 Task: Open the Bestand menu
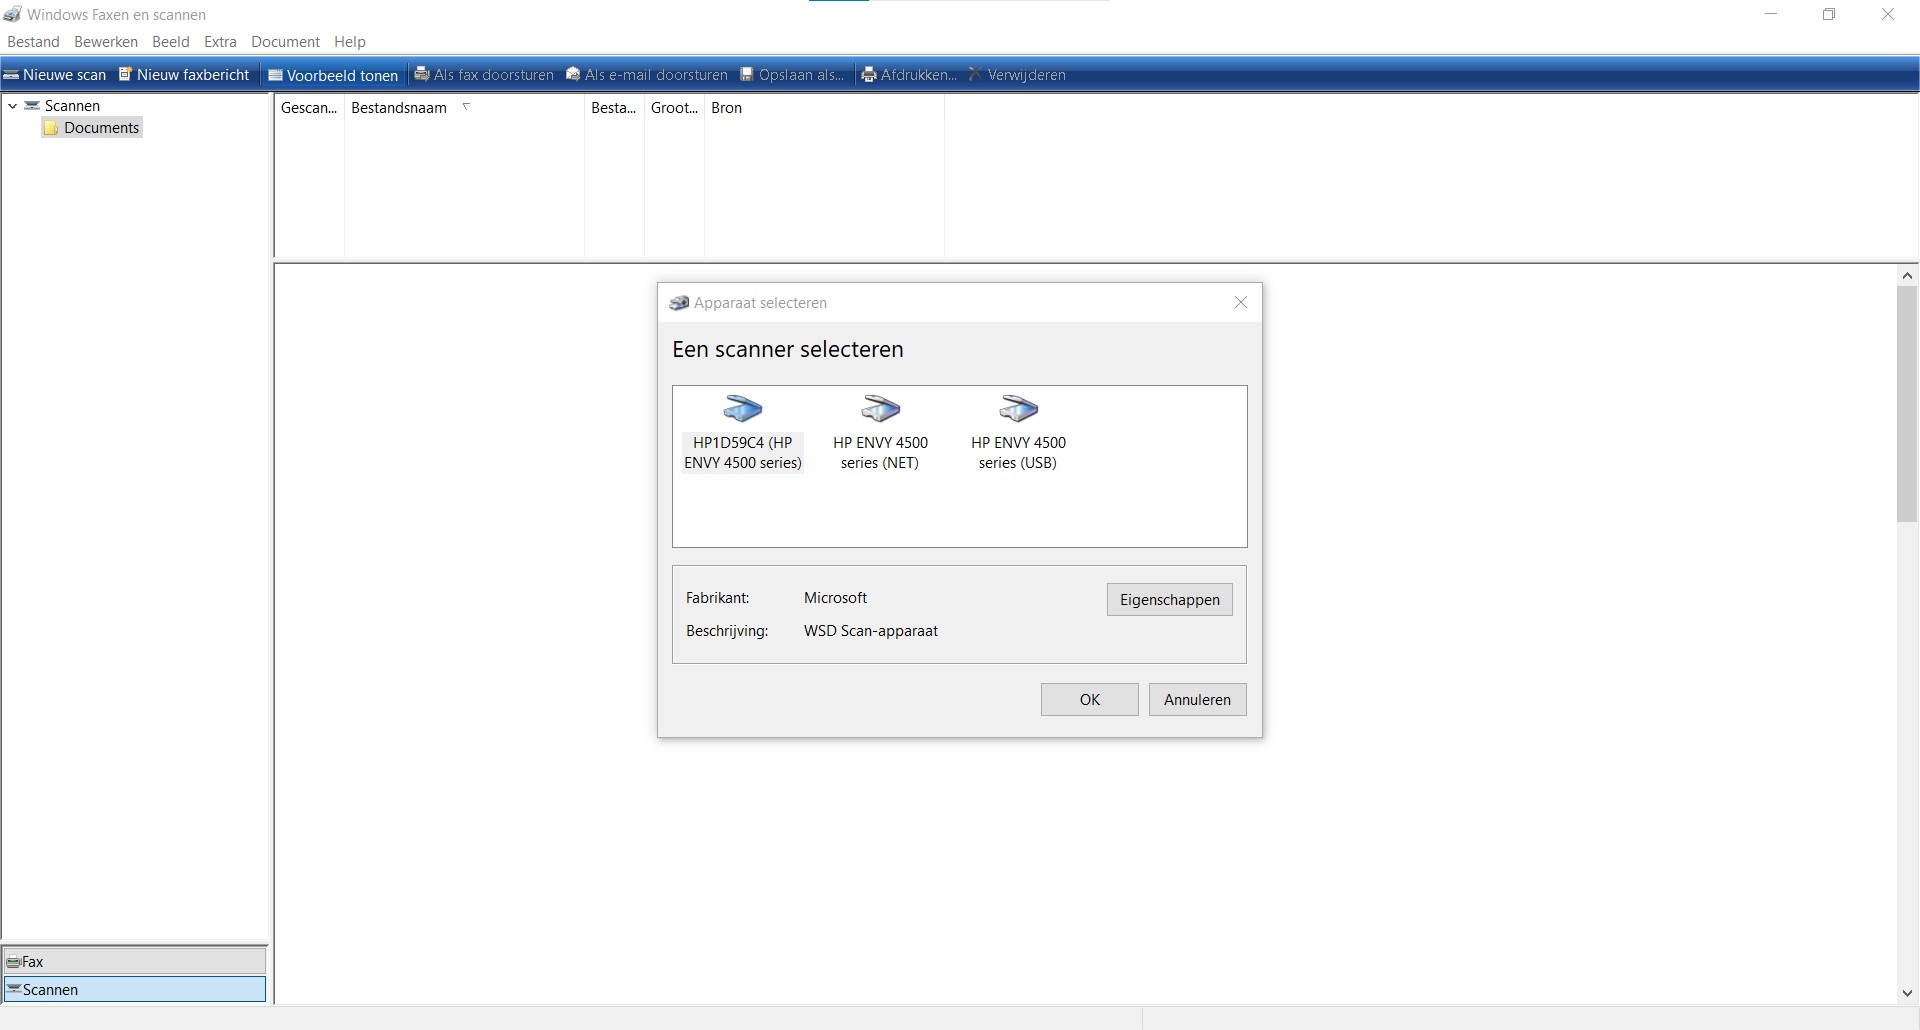33,42
